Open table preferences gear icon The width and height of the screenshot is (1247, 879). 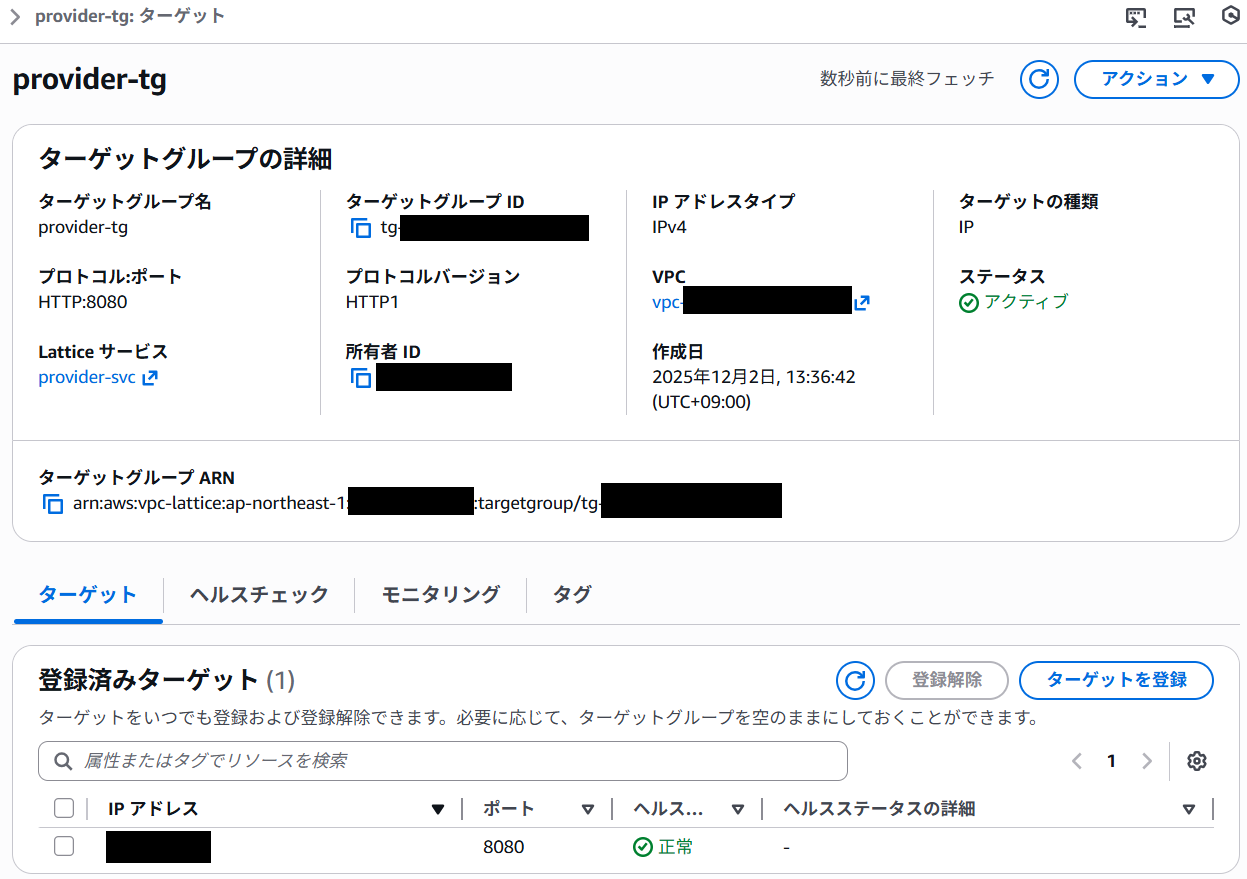pyautogui.click(x=1196, y=761)
